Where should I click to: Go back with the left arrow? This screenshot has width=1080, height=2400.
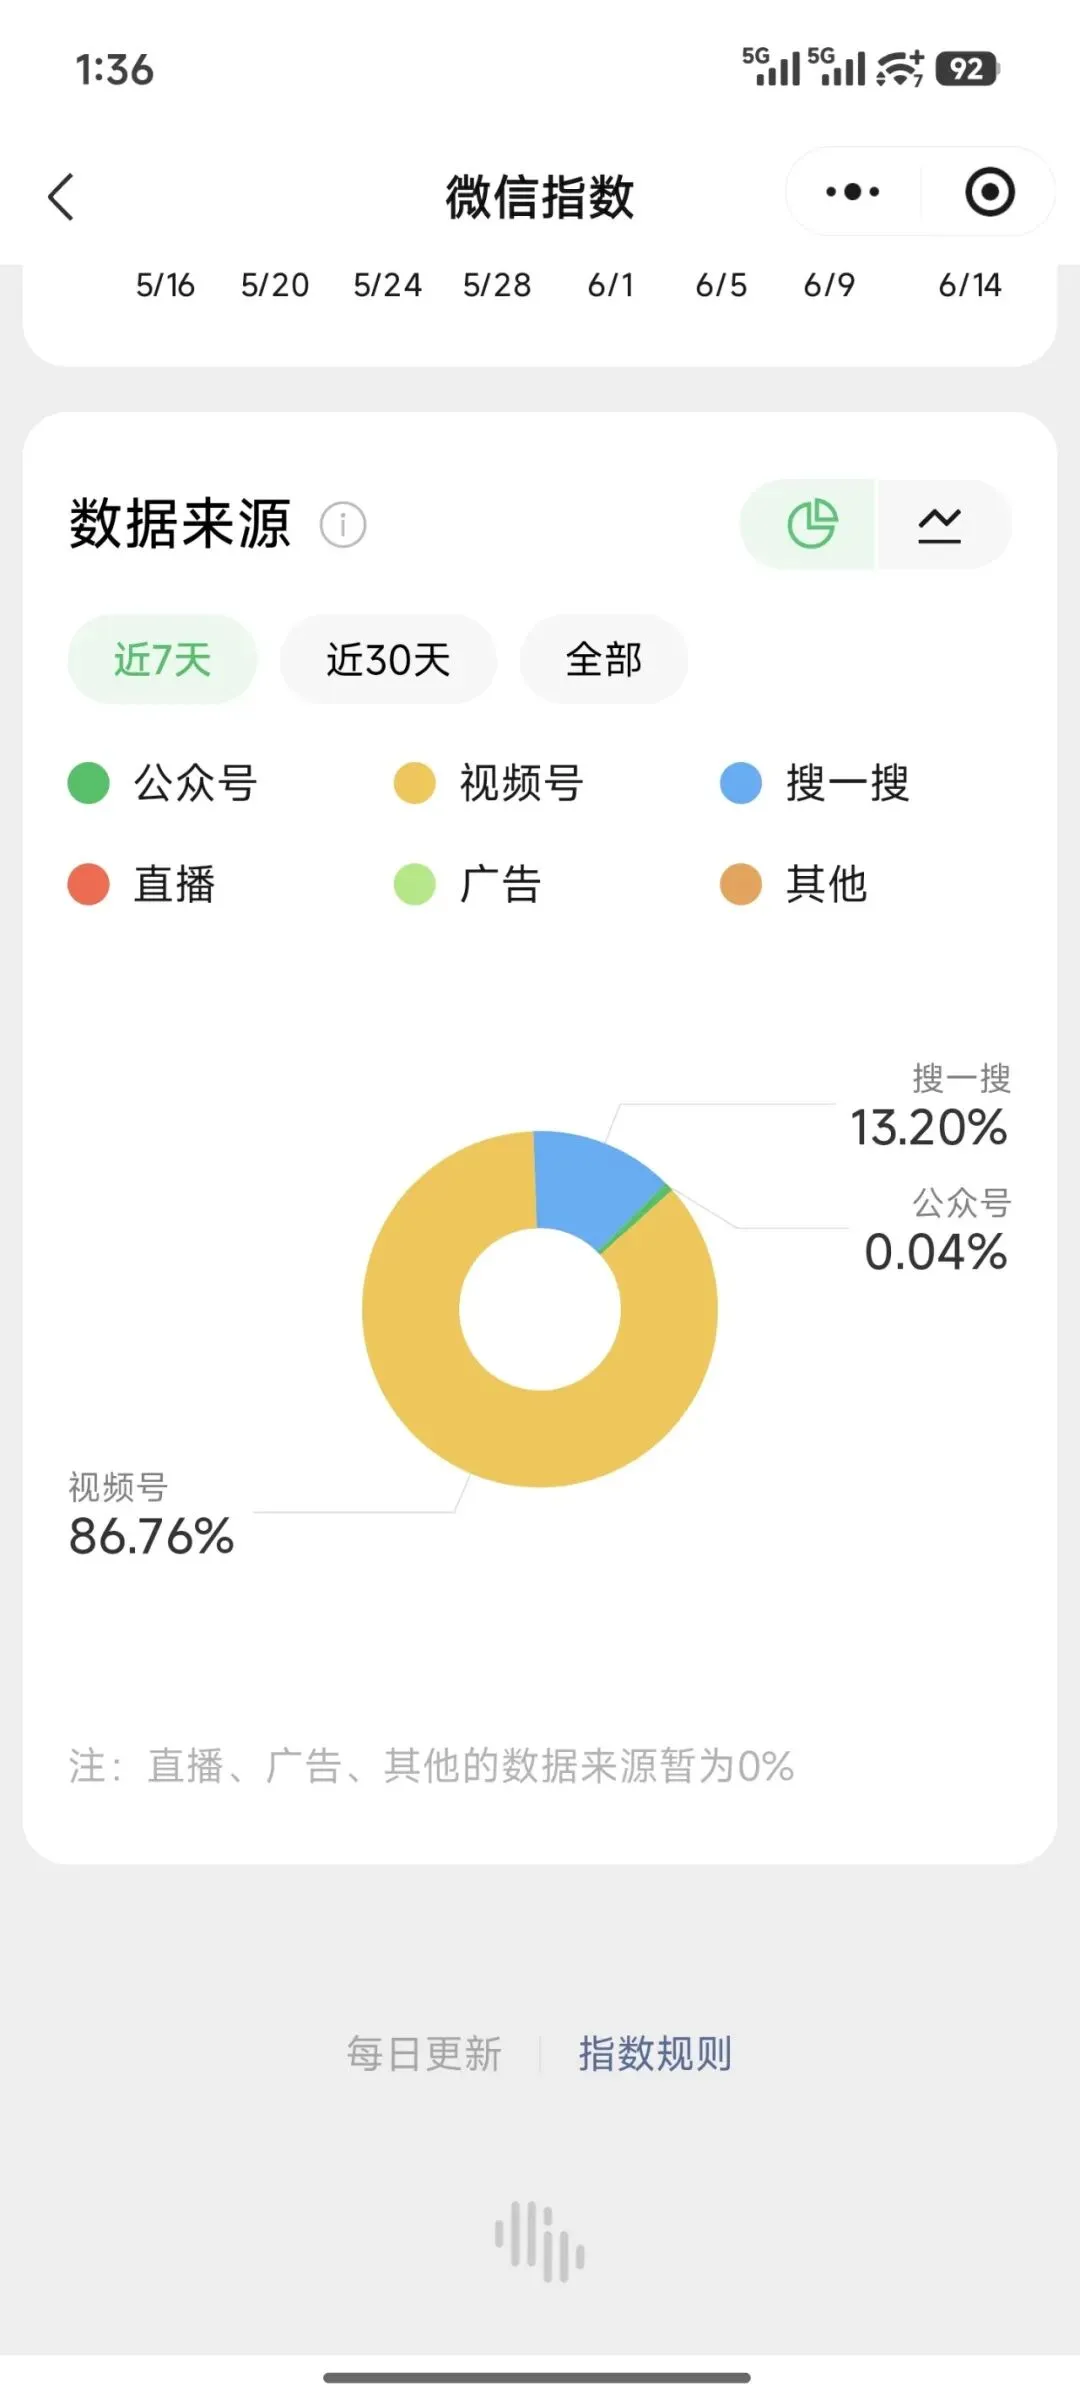[x=61, y=196]
